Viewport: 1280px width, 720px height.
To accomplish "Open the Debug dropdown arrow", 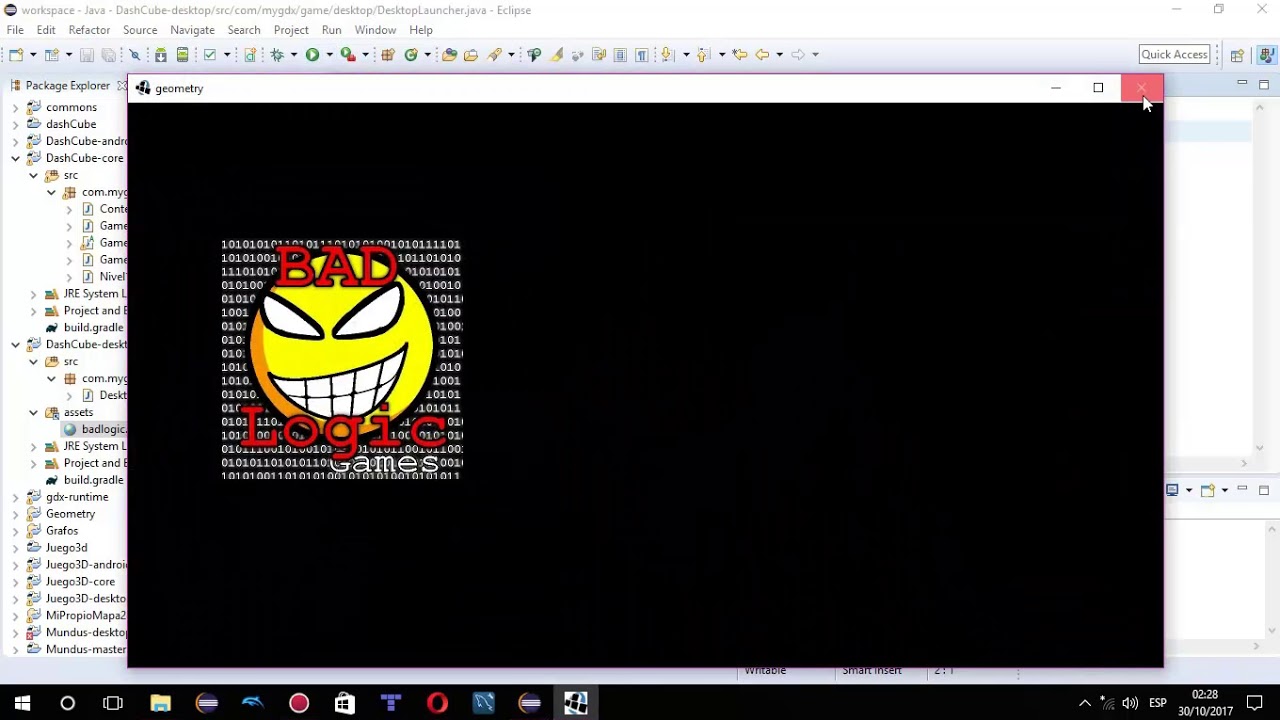I will pyautogui.click(x=294, y=55).
